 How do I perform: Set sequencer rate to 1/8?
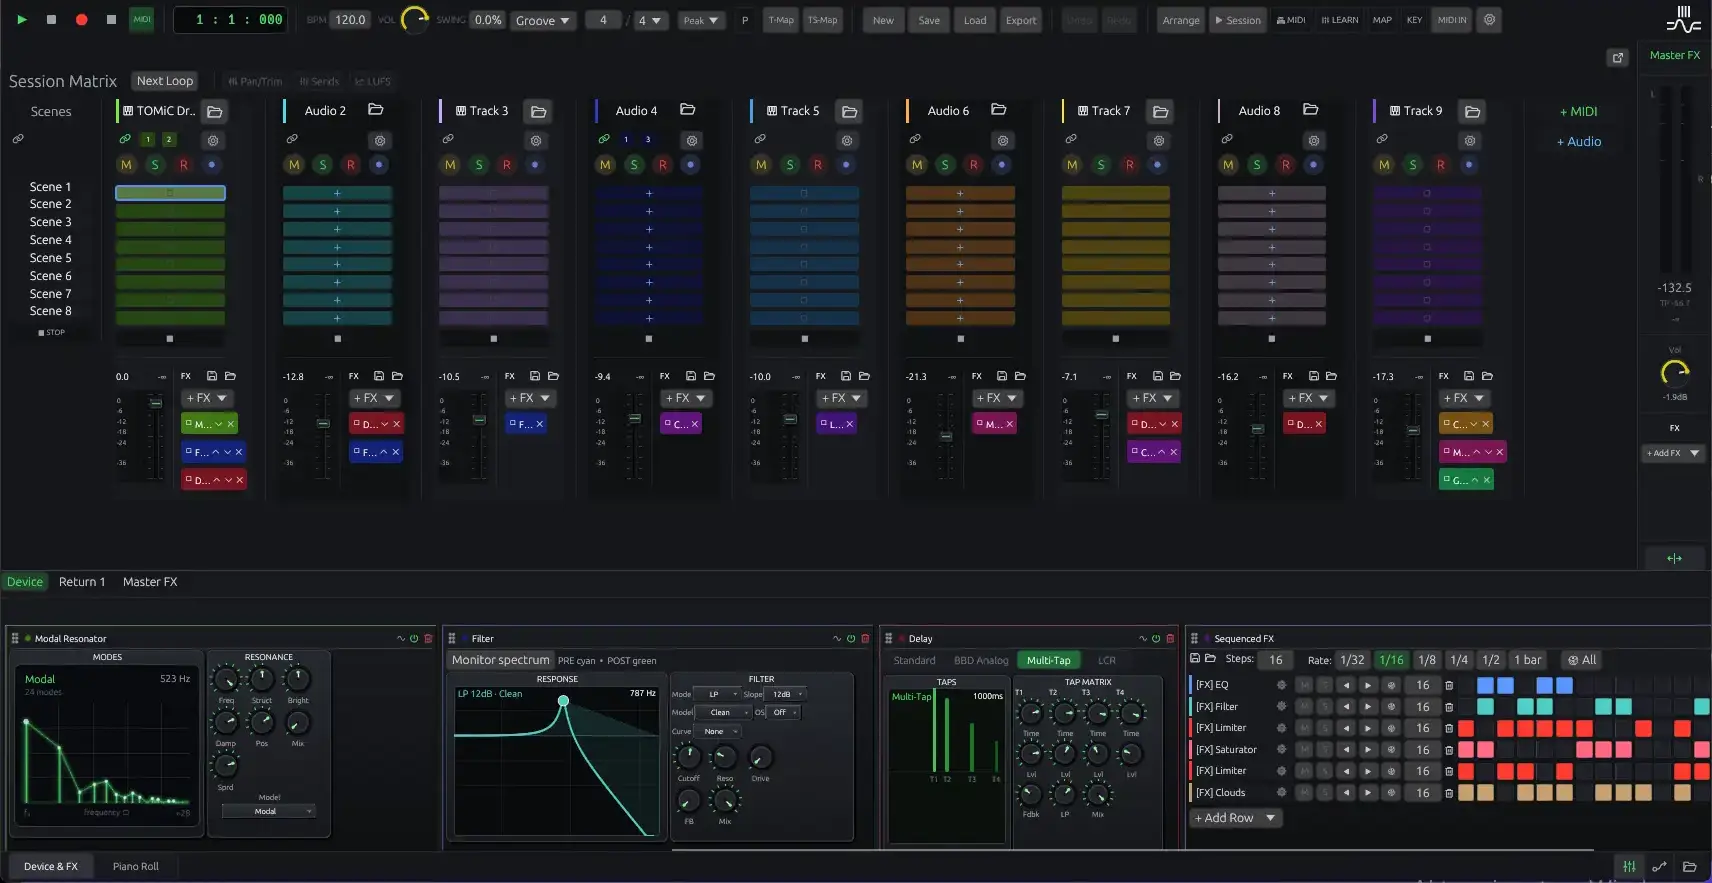point(1427,660)
